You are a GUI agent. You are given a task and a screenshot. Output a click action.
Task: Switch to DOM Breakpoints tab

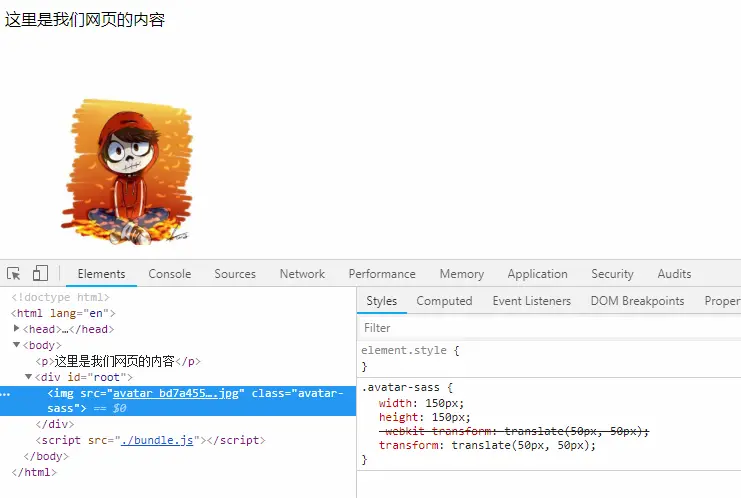coord(637,301)
